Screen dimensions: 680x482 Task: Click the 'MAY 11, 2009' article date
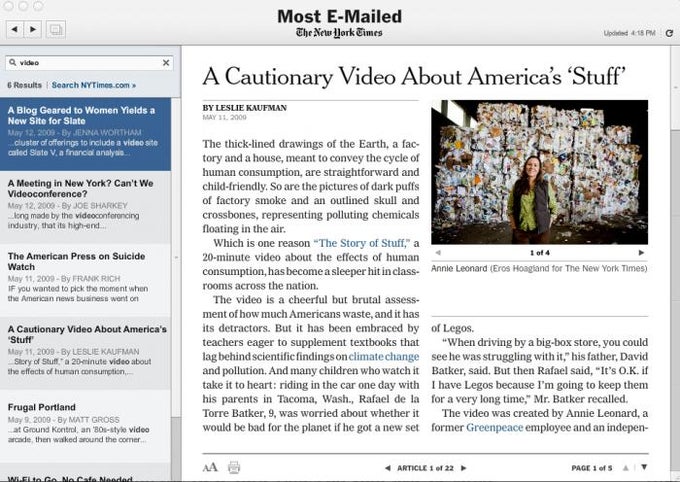[x=224, y=118]
